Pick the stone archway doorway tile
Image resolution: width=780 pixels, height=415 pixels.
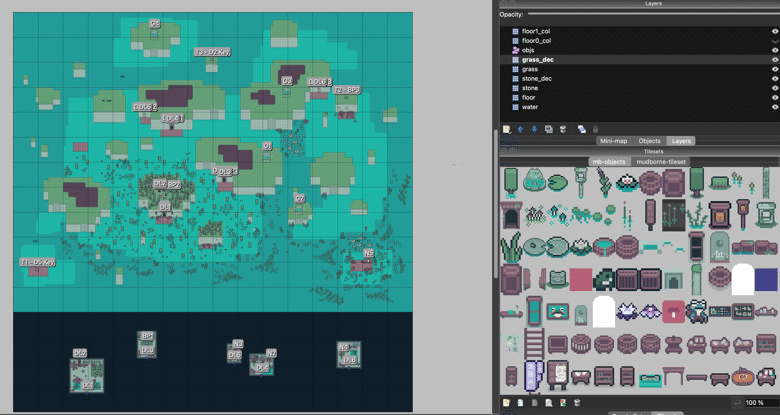(511, 214)
